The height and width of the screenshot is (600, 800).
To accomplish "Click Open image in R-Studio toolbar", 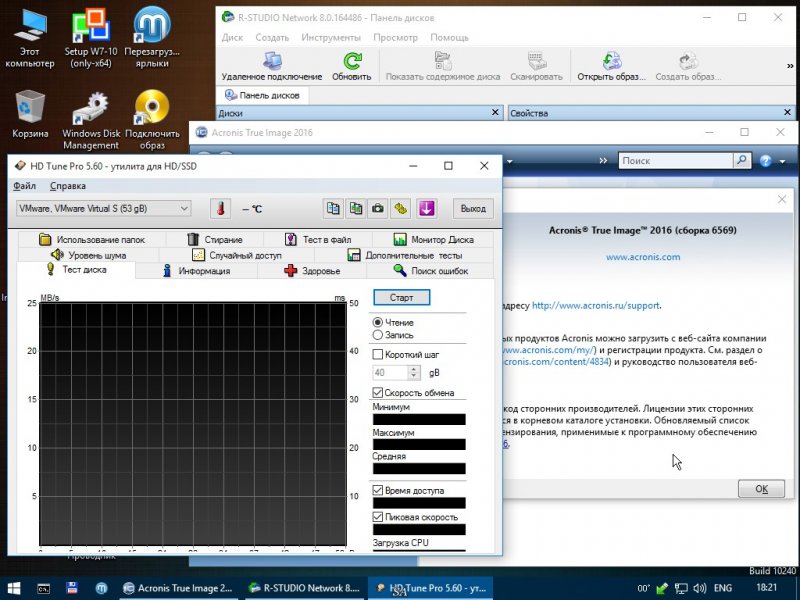I will [612, 66].
